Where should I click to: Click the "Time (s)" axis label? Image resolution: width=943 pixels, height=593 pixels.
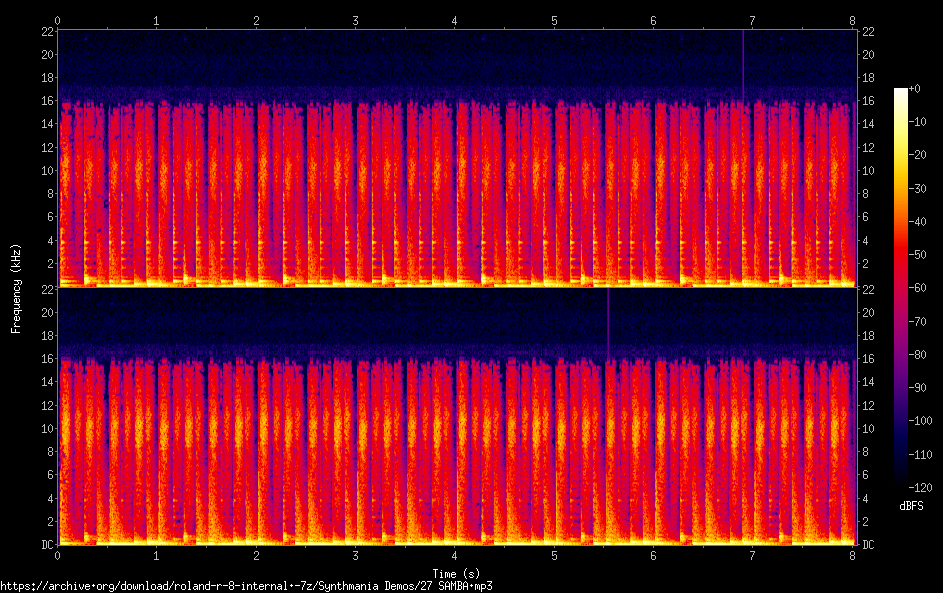coord(456,574)
